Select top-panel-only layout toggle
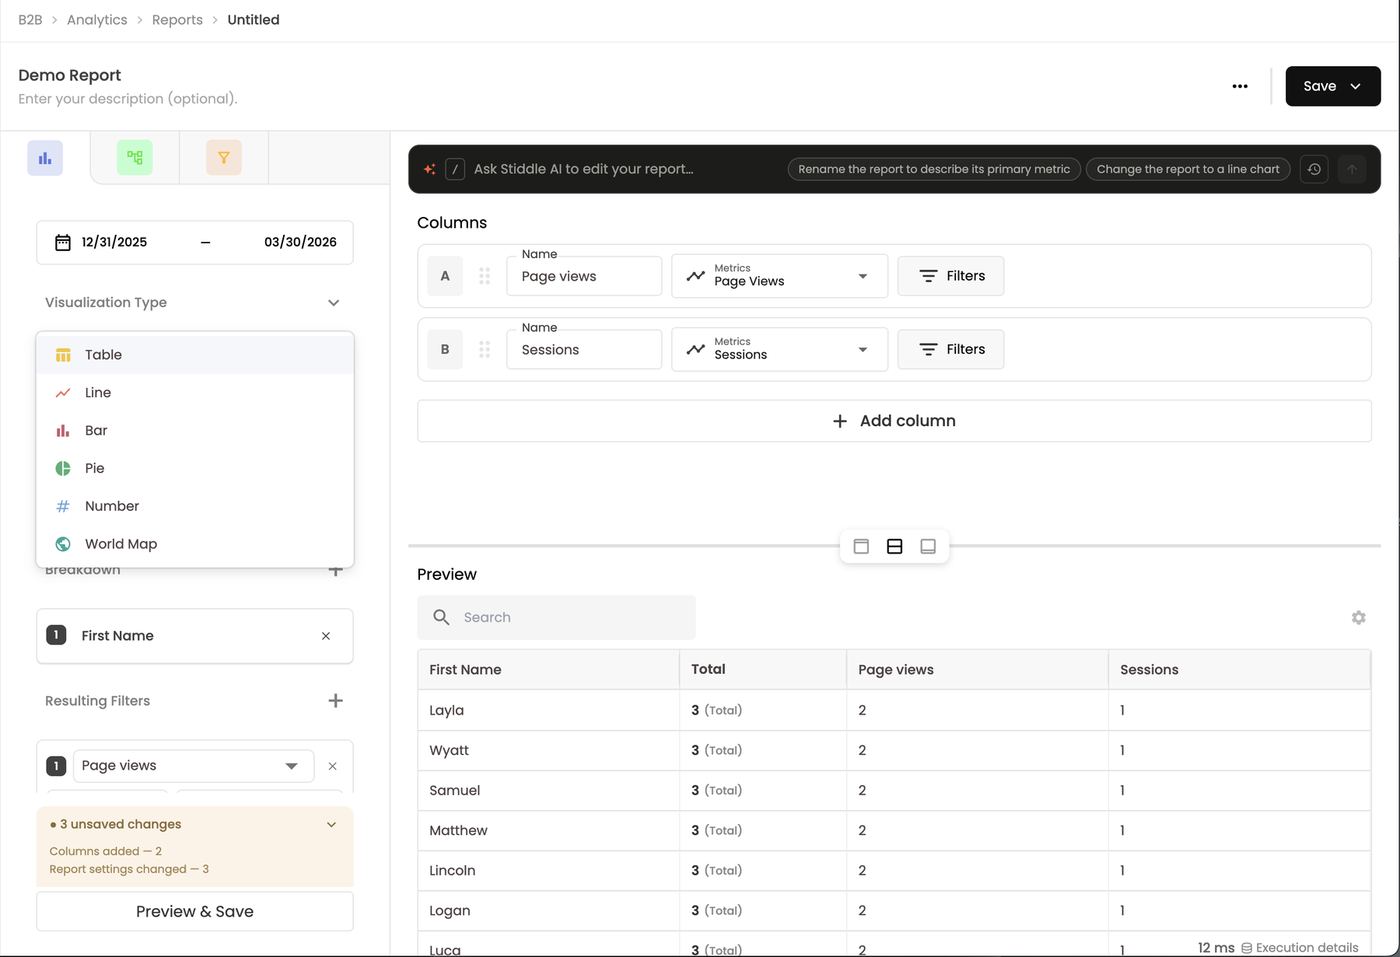The image size is (1400, 957). click(x=861, y=546)
